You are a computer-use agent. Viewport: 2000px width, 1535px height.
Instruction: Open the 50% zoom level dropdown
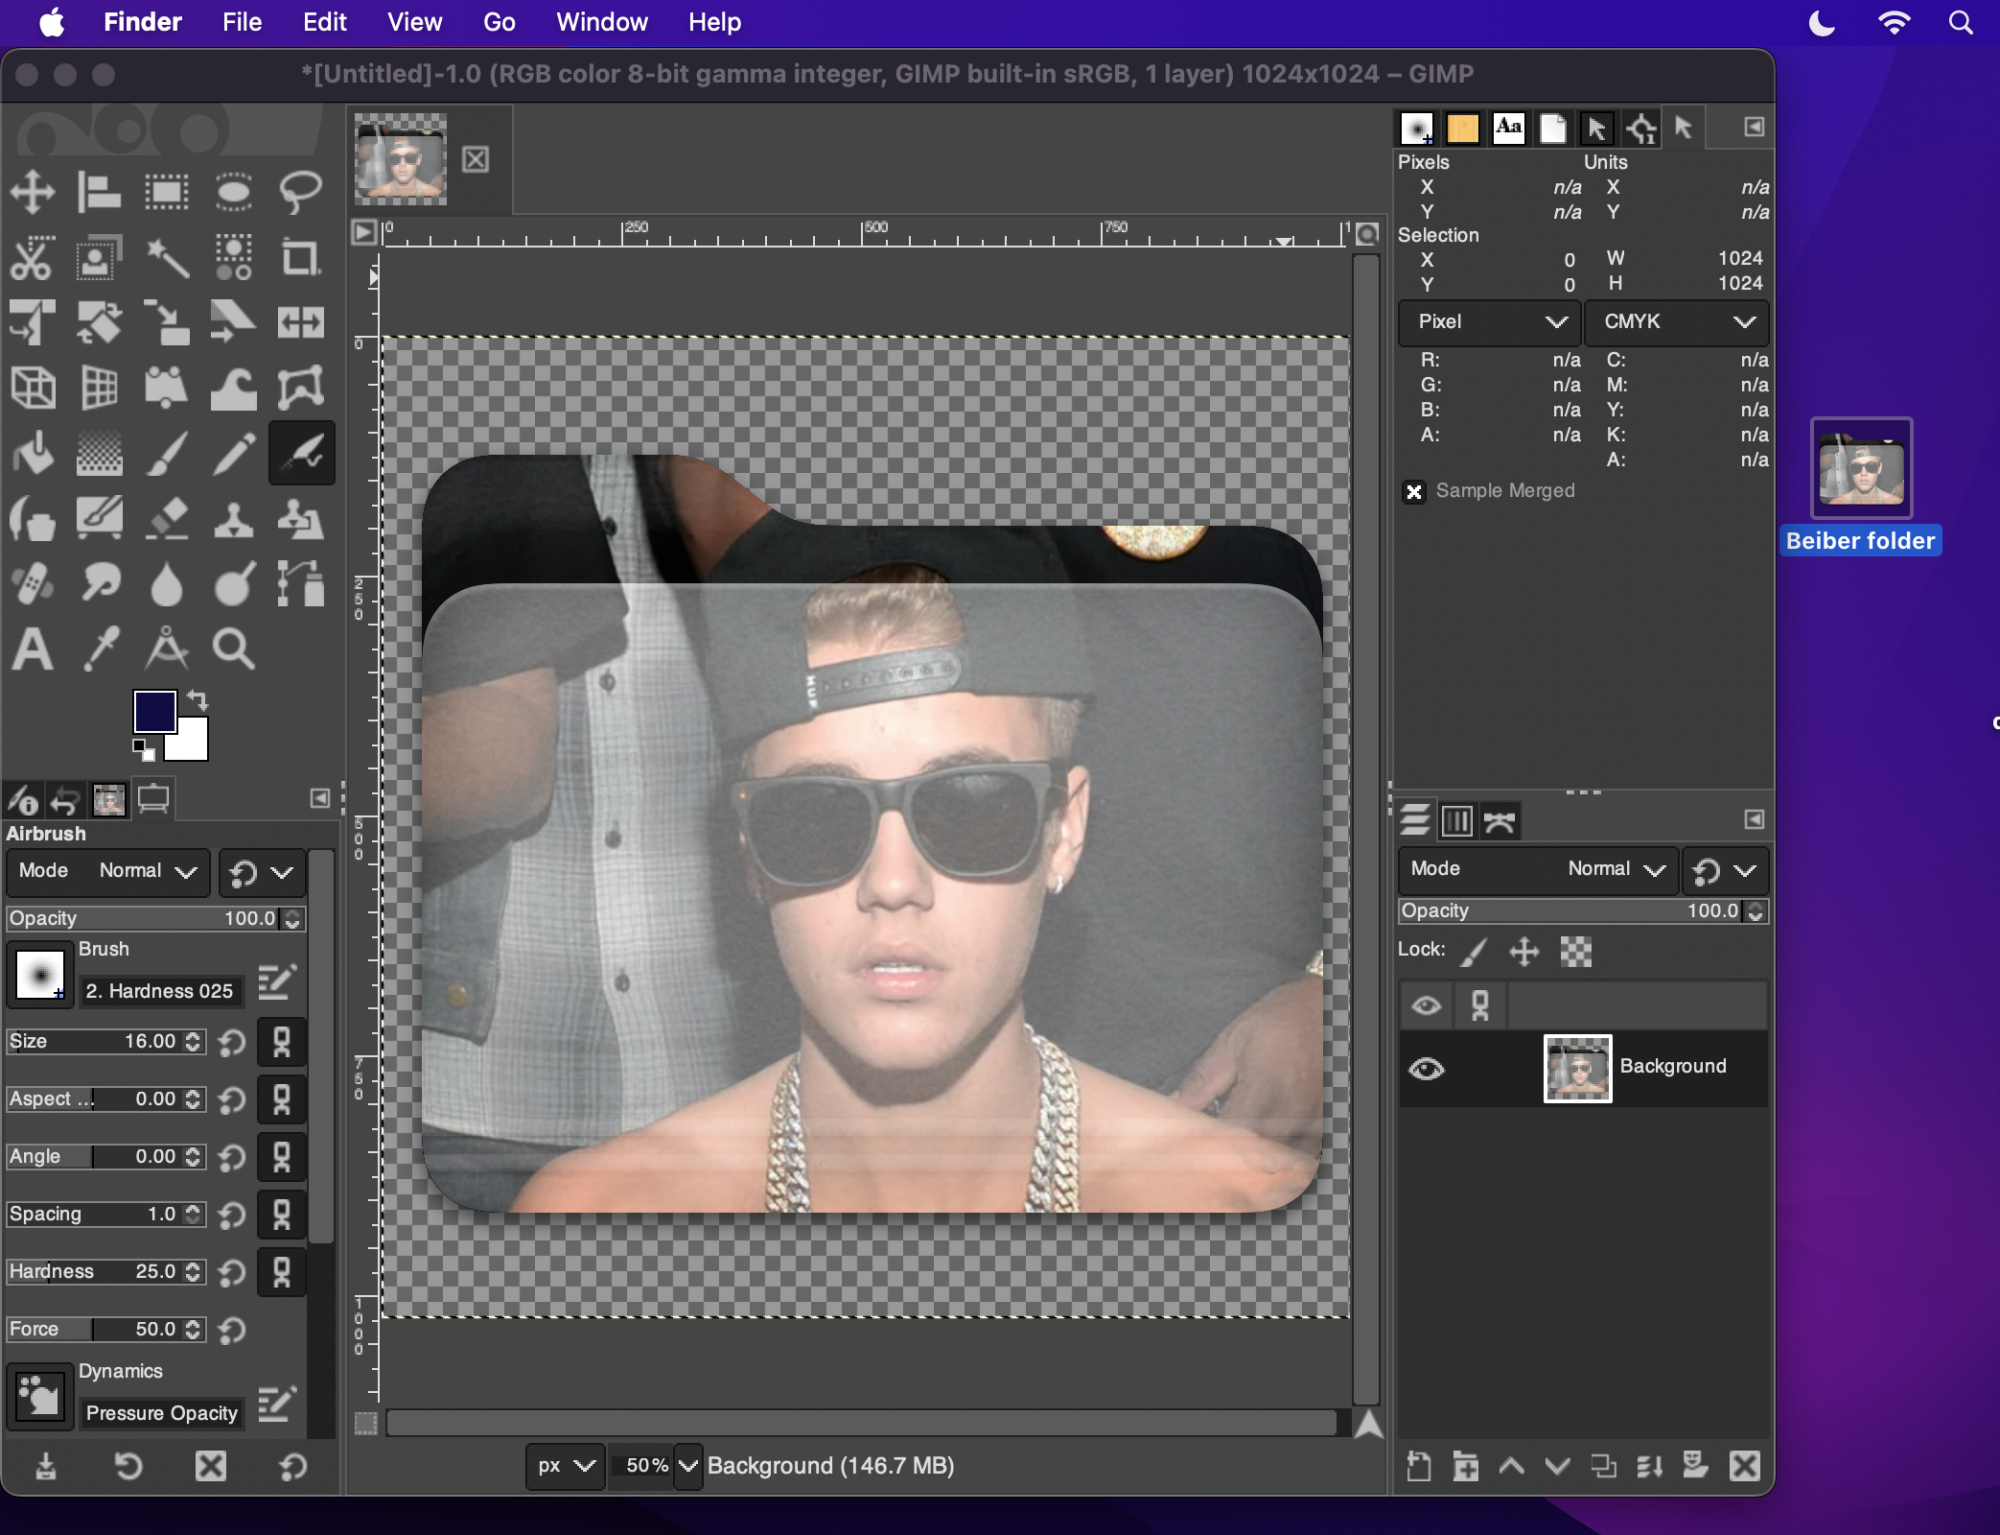tap(688, 1465)
